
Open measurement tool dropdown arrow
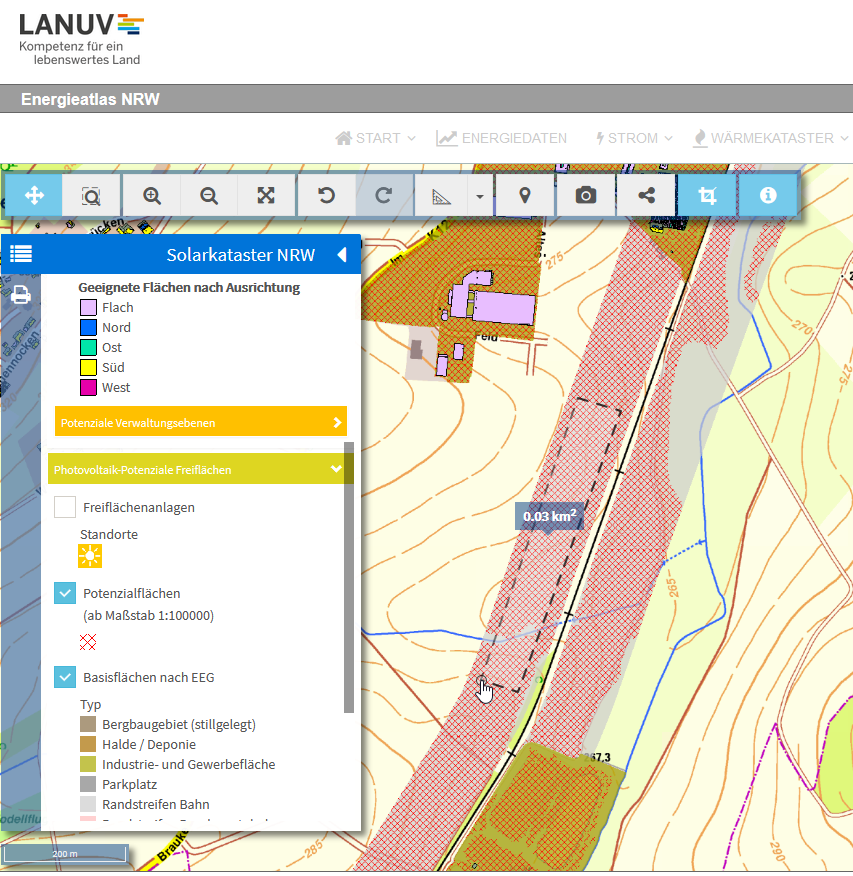tap(480, 196)
